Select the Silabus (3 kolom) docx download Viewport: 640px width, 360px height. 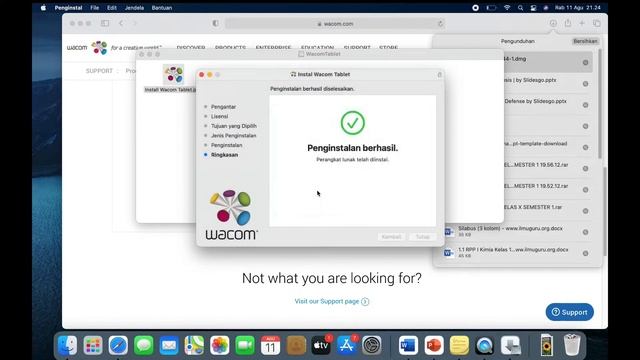pos(517,232)
